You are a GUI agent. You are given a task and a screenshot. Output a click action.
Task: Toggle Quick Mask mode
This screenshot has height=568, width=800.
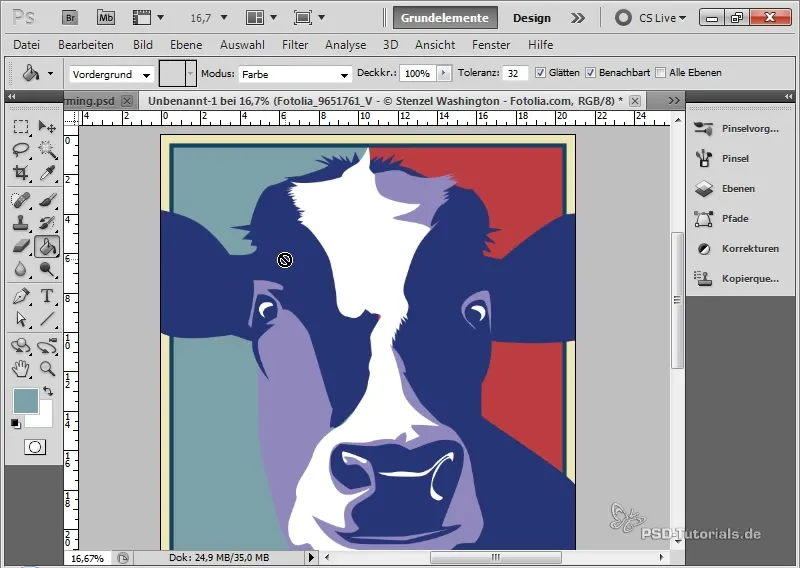[x=35, y=447]
